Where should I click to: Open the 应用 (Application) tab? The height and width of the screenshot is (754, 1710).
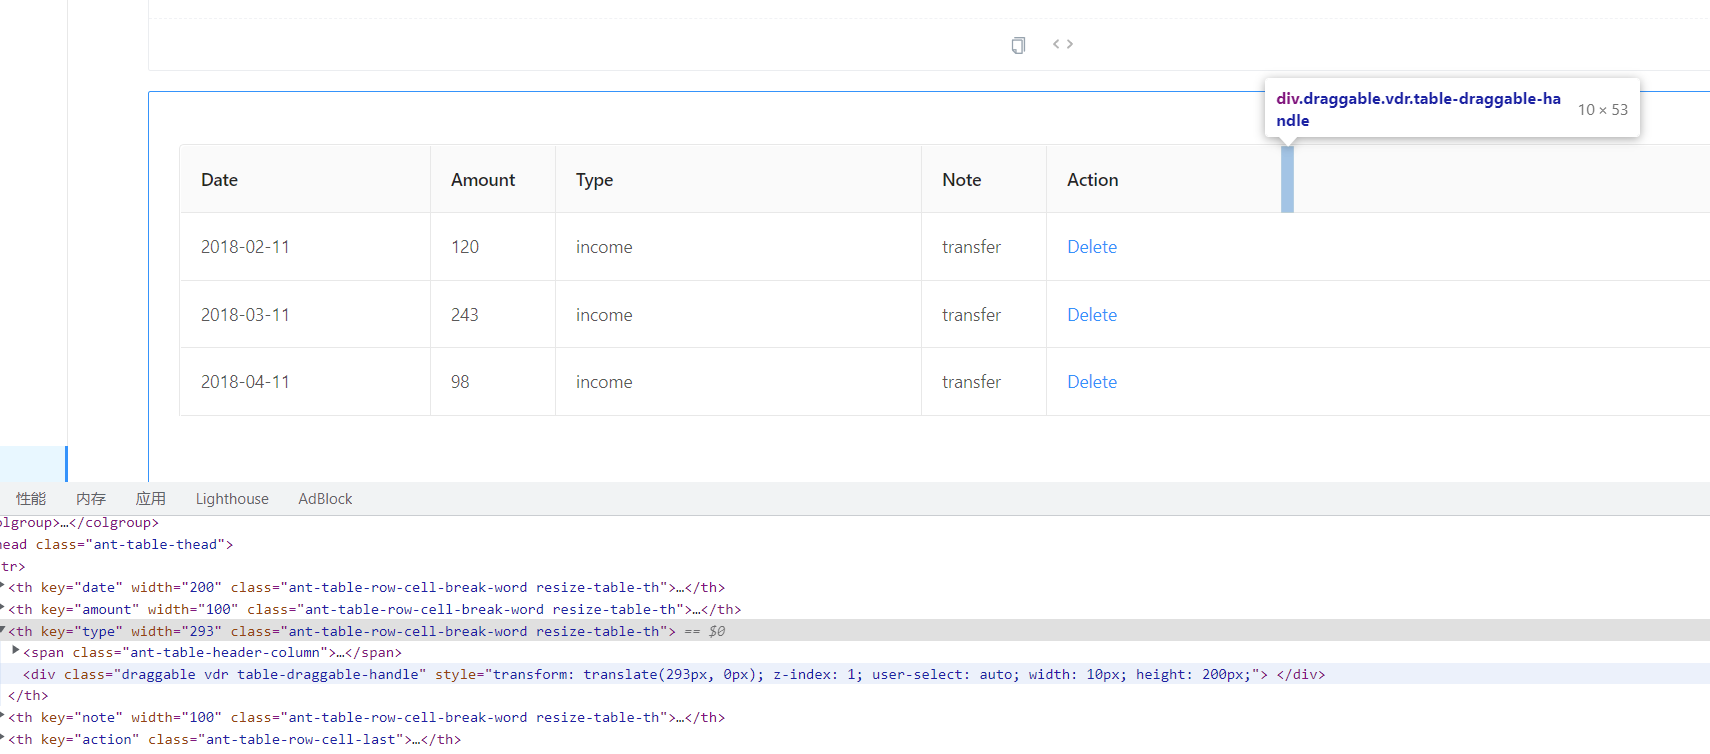(x=151, y=499)
